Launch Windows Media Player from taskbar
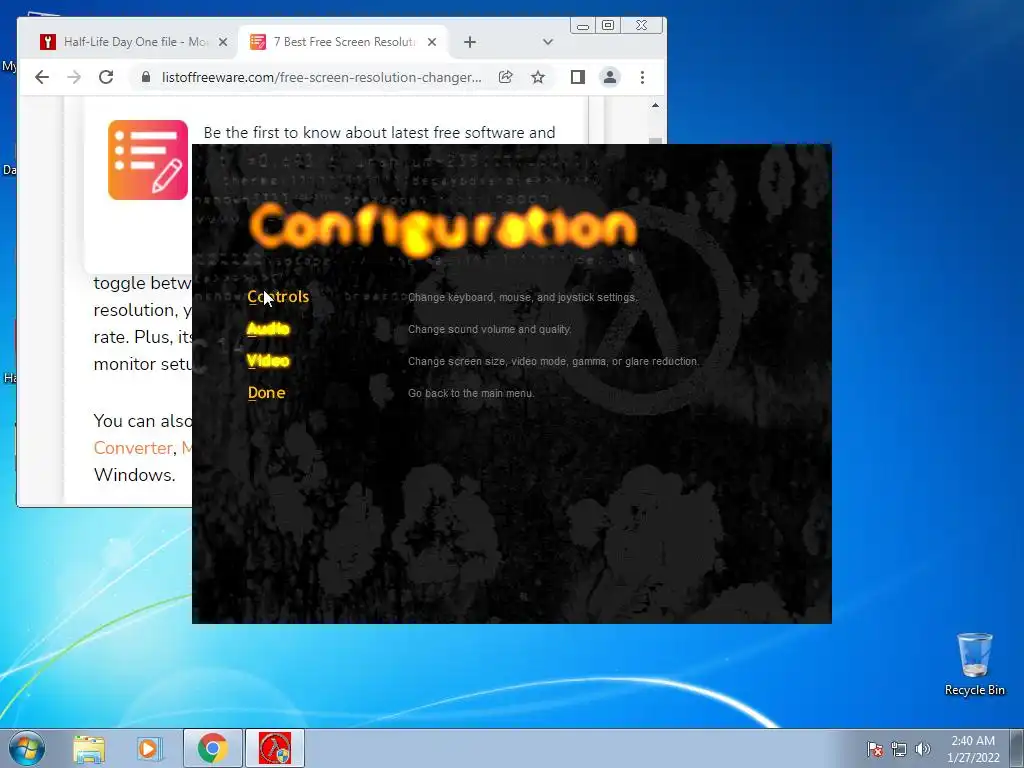This screenshot has height=768, width=1024. tap(149, 748)
